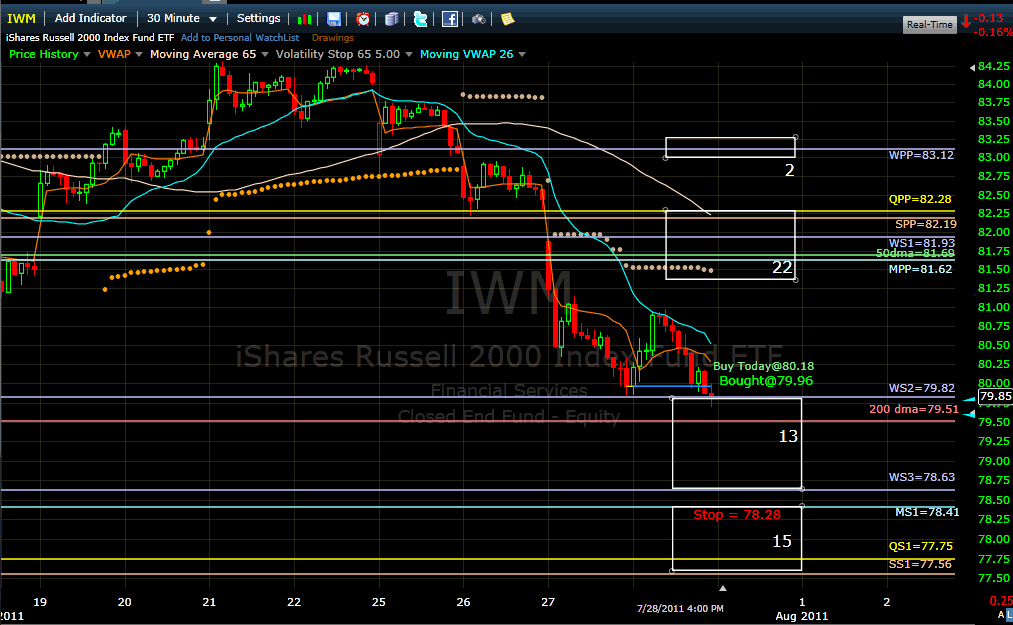This screenshot has height=625, width=1013.
Task: Open the Drawings link
Action: click(x=333, y=37)
